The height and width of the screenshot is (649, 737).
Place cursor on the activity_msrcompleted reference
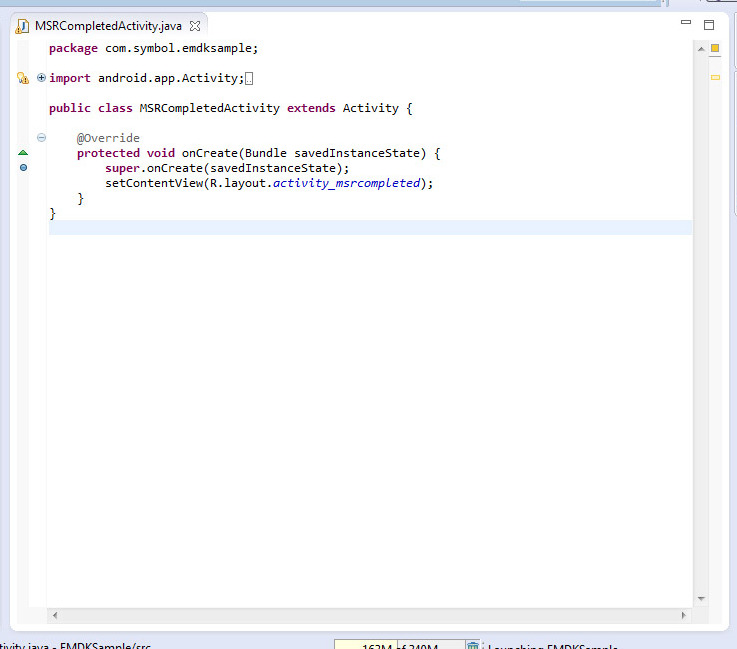coord(346,183)
